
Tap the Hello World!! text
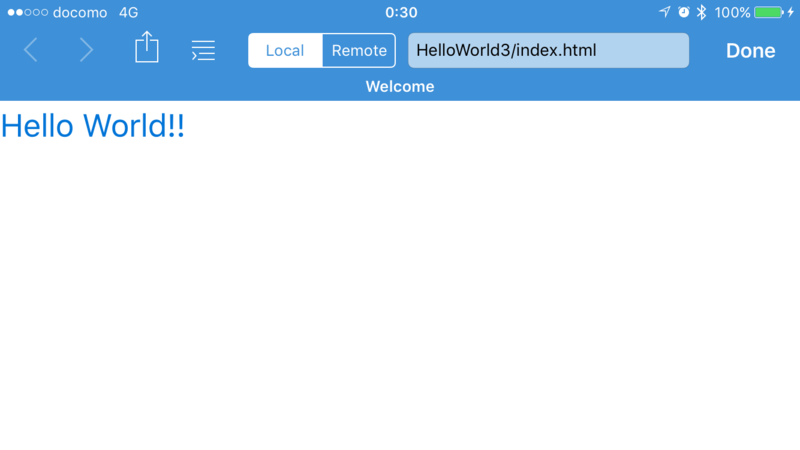tap(93, 126)
